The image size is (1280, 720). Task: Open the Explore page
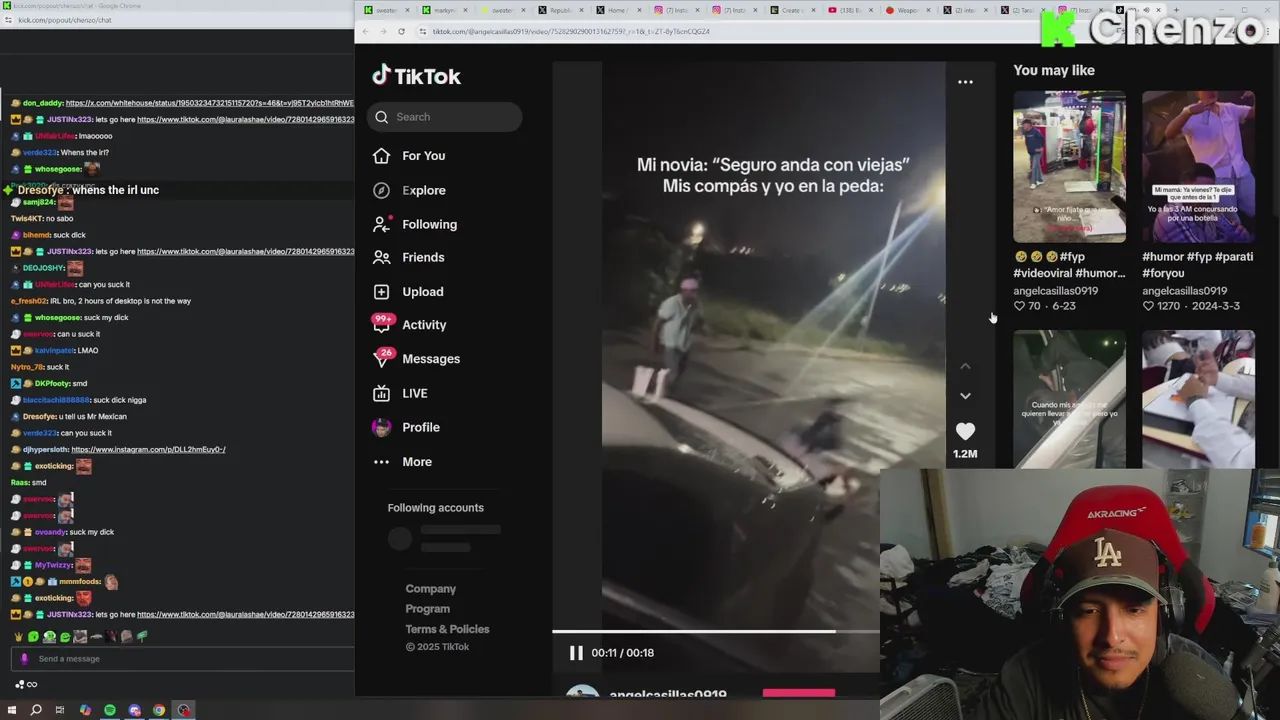click(x=424, y=190)
